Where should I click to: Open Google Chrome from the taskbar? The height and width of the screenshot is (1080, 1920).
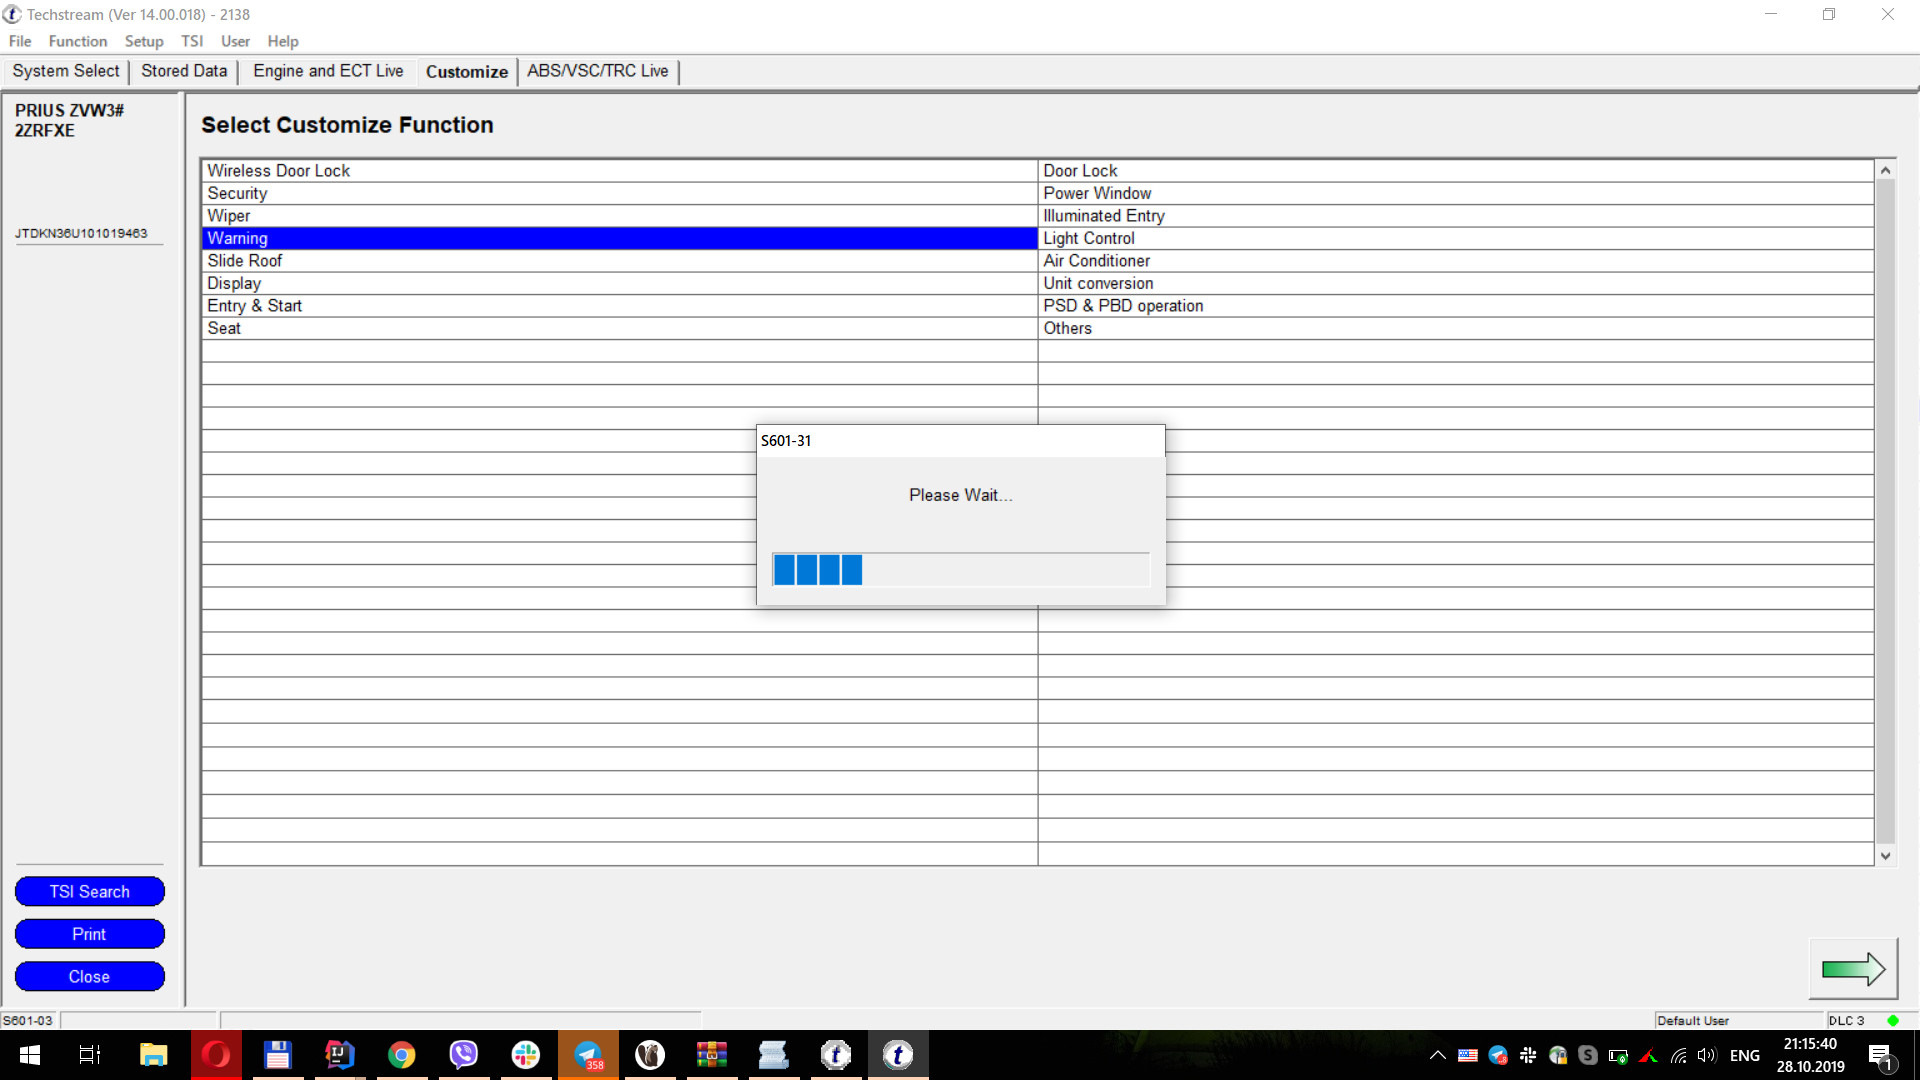click(402, 1055)
